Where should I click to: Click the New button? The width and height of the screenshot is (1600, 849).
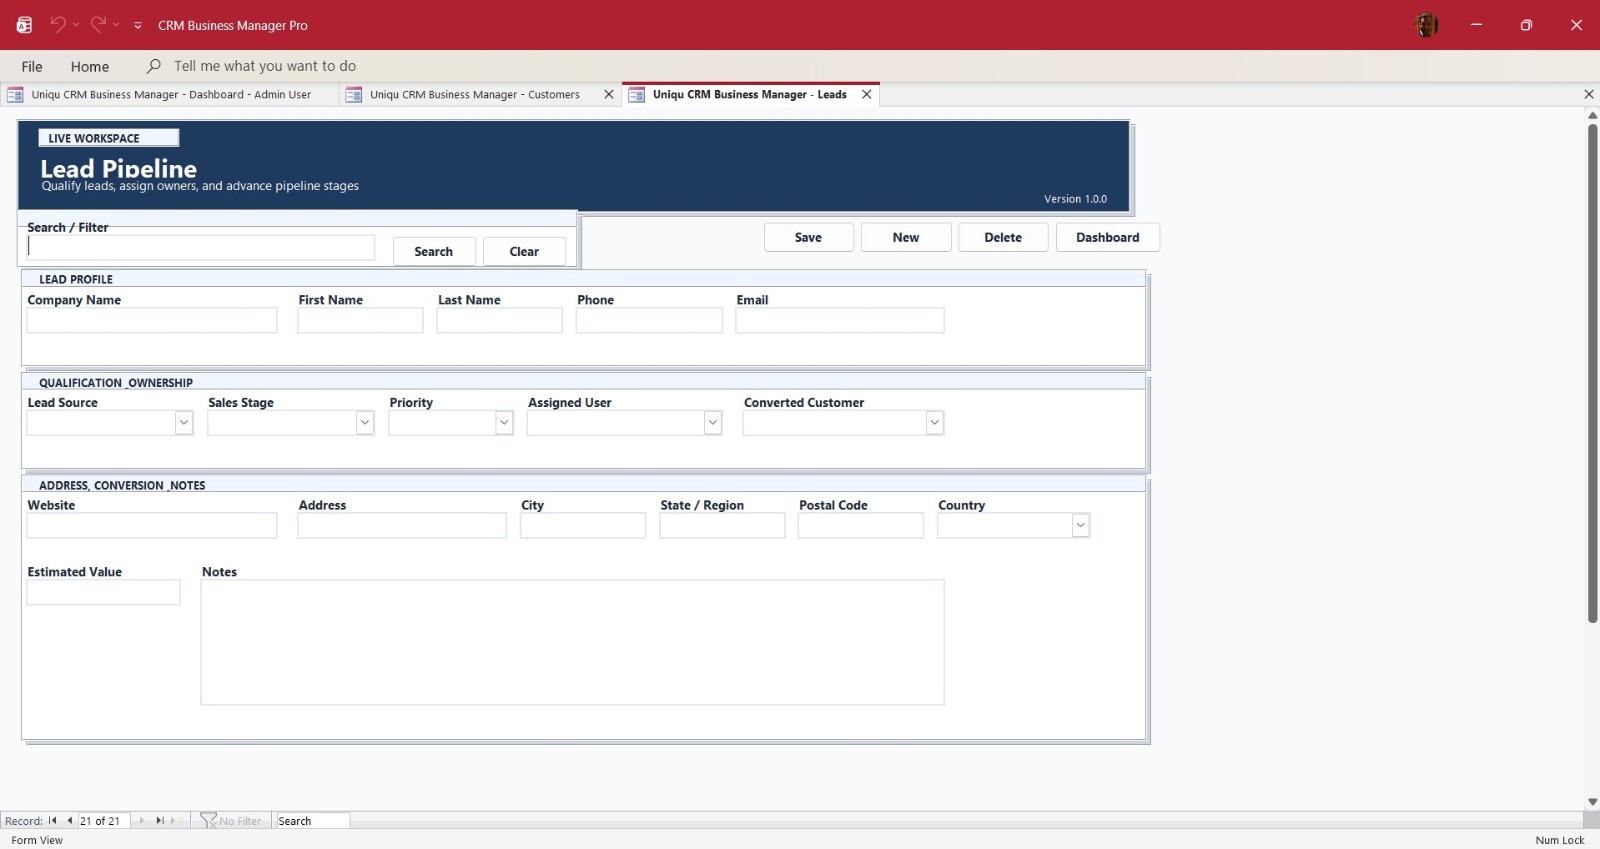(906, 237)
